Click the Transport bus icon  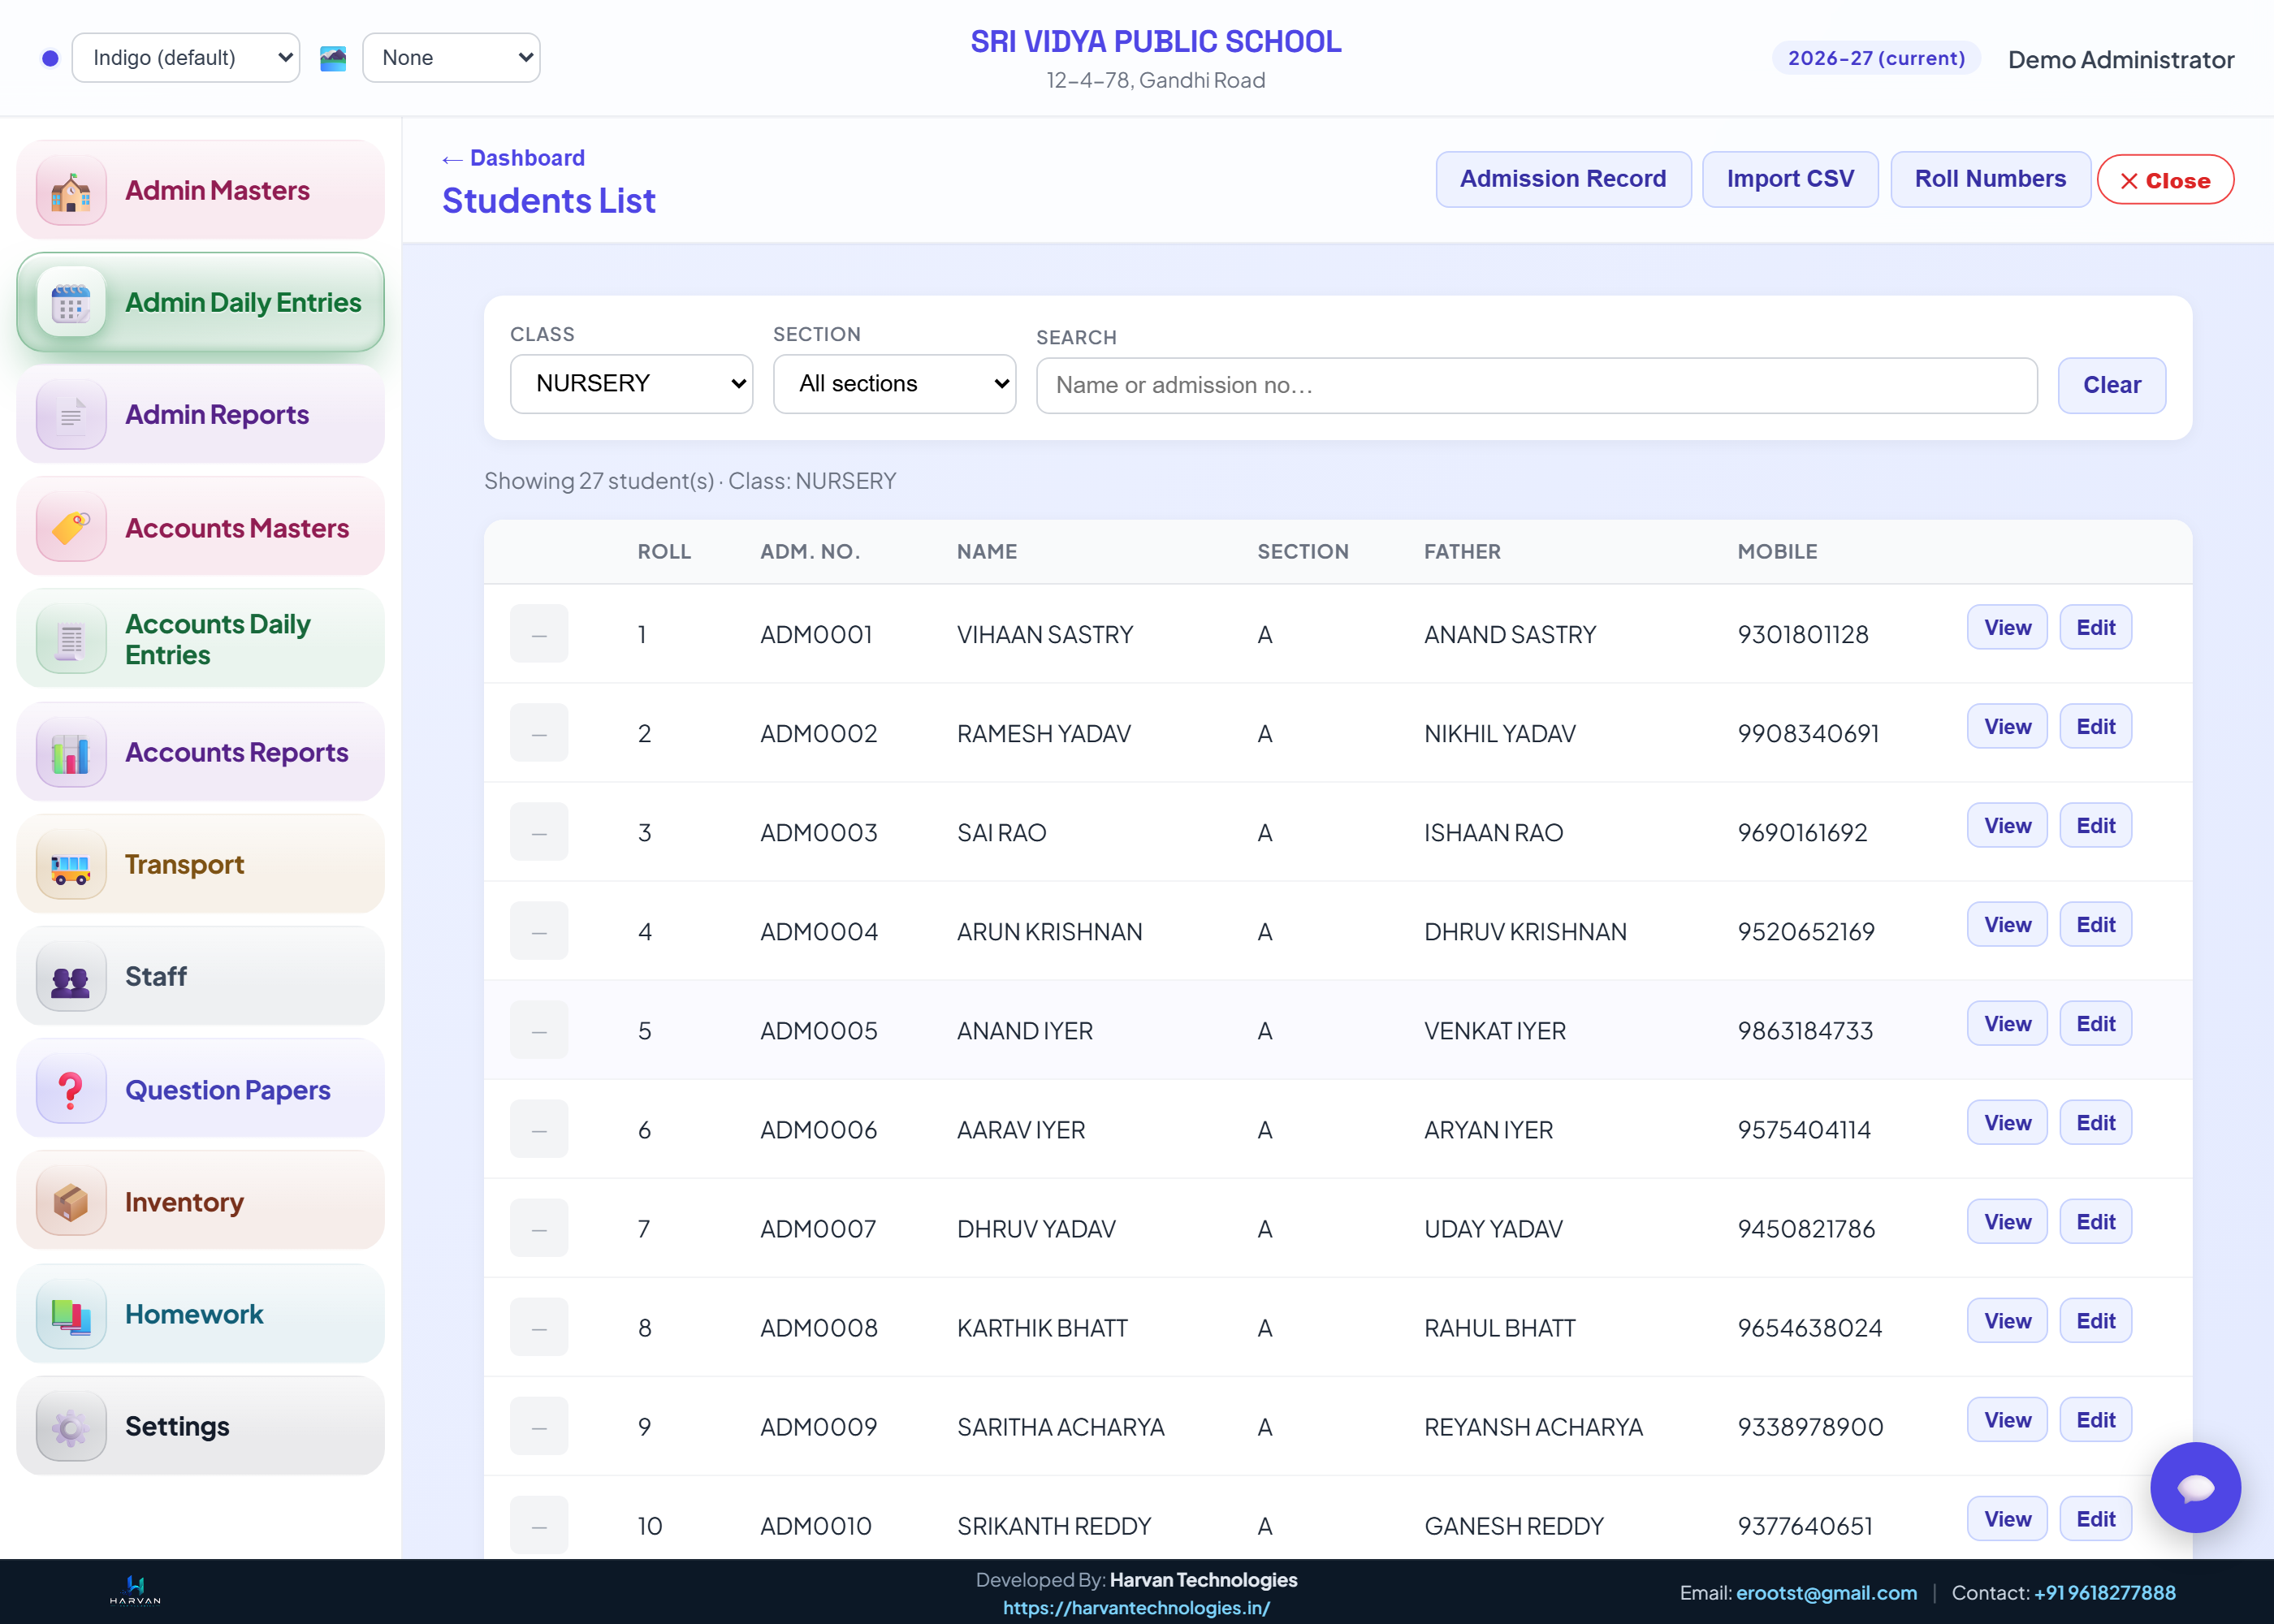(71, 864)
